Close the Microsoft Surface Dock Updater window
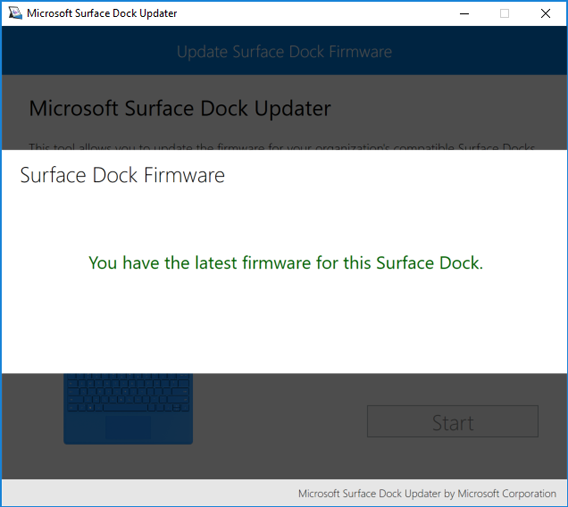The height and width of the screenshot is (507, 568). 545,14
